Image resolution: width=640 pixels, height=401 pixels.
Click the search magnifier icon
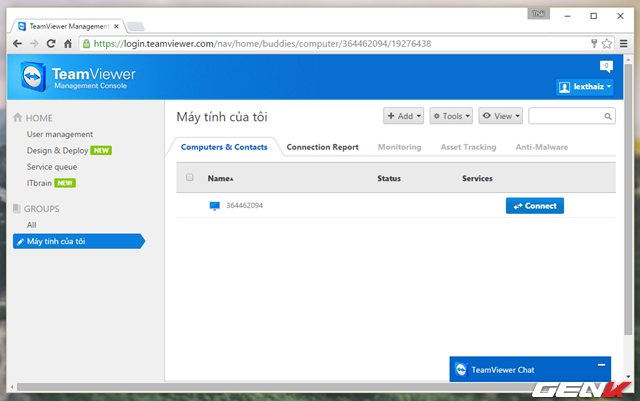[x=607, y=116]
